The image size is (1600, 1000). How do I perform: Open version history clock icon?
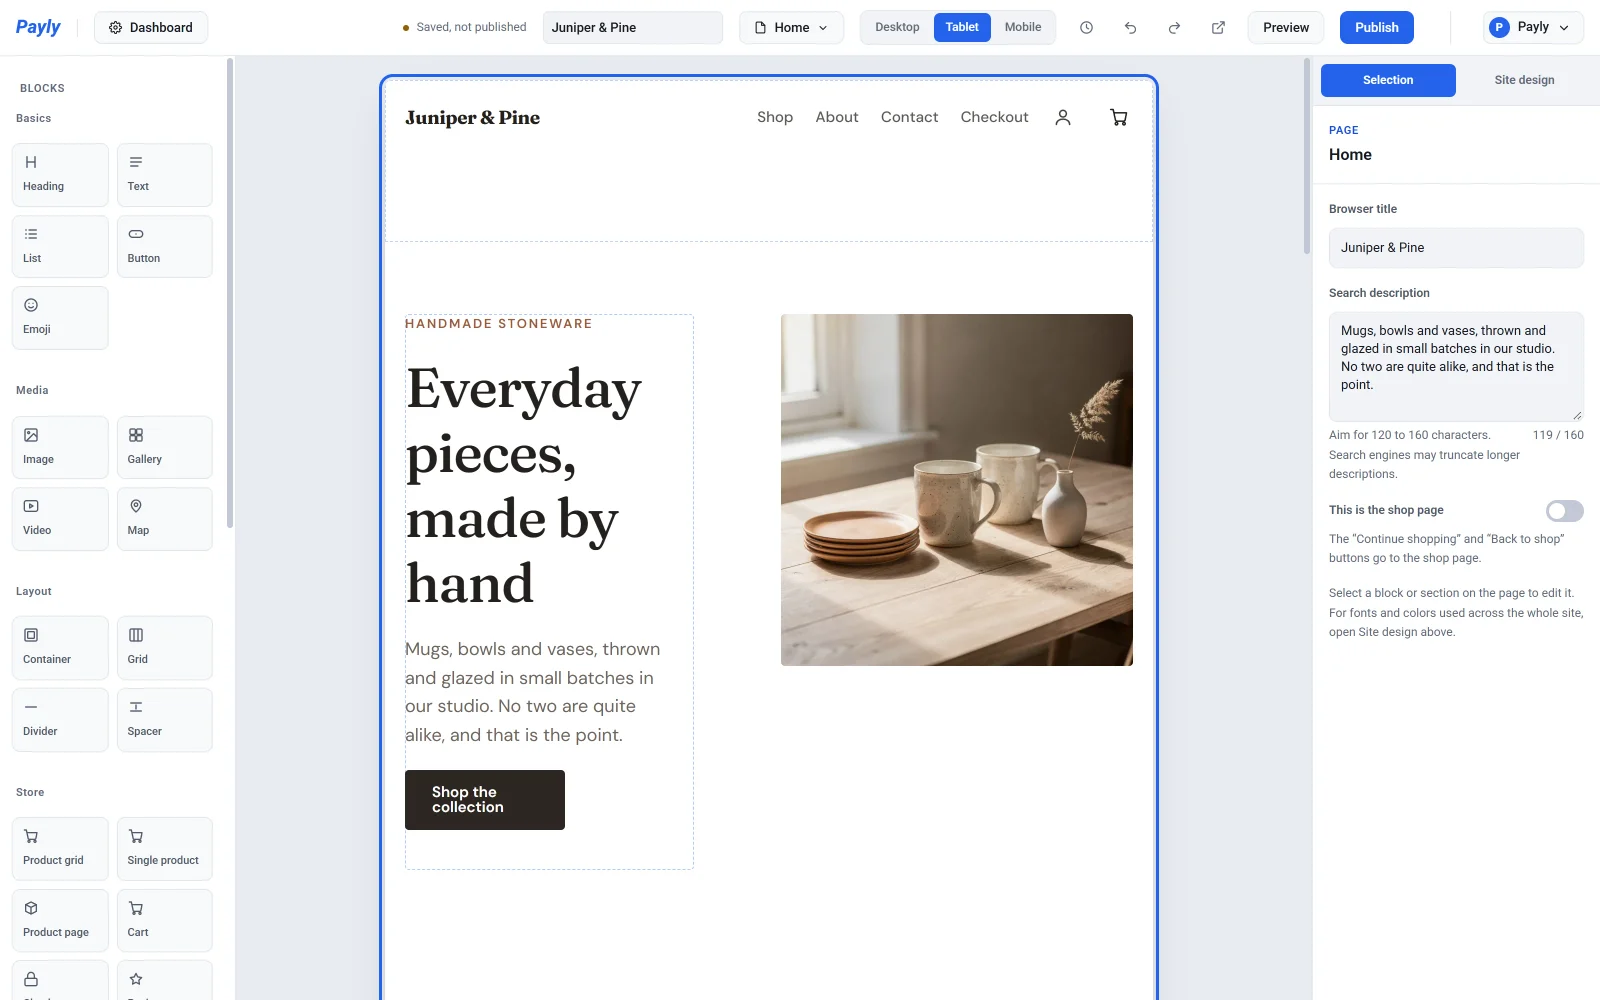[x=1086, y=28]
